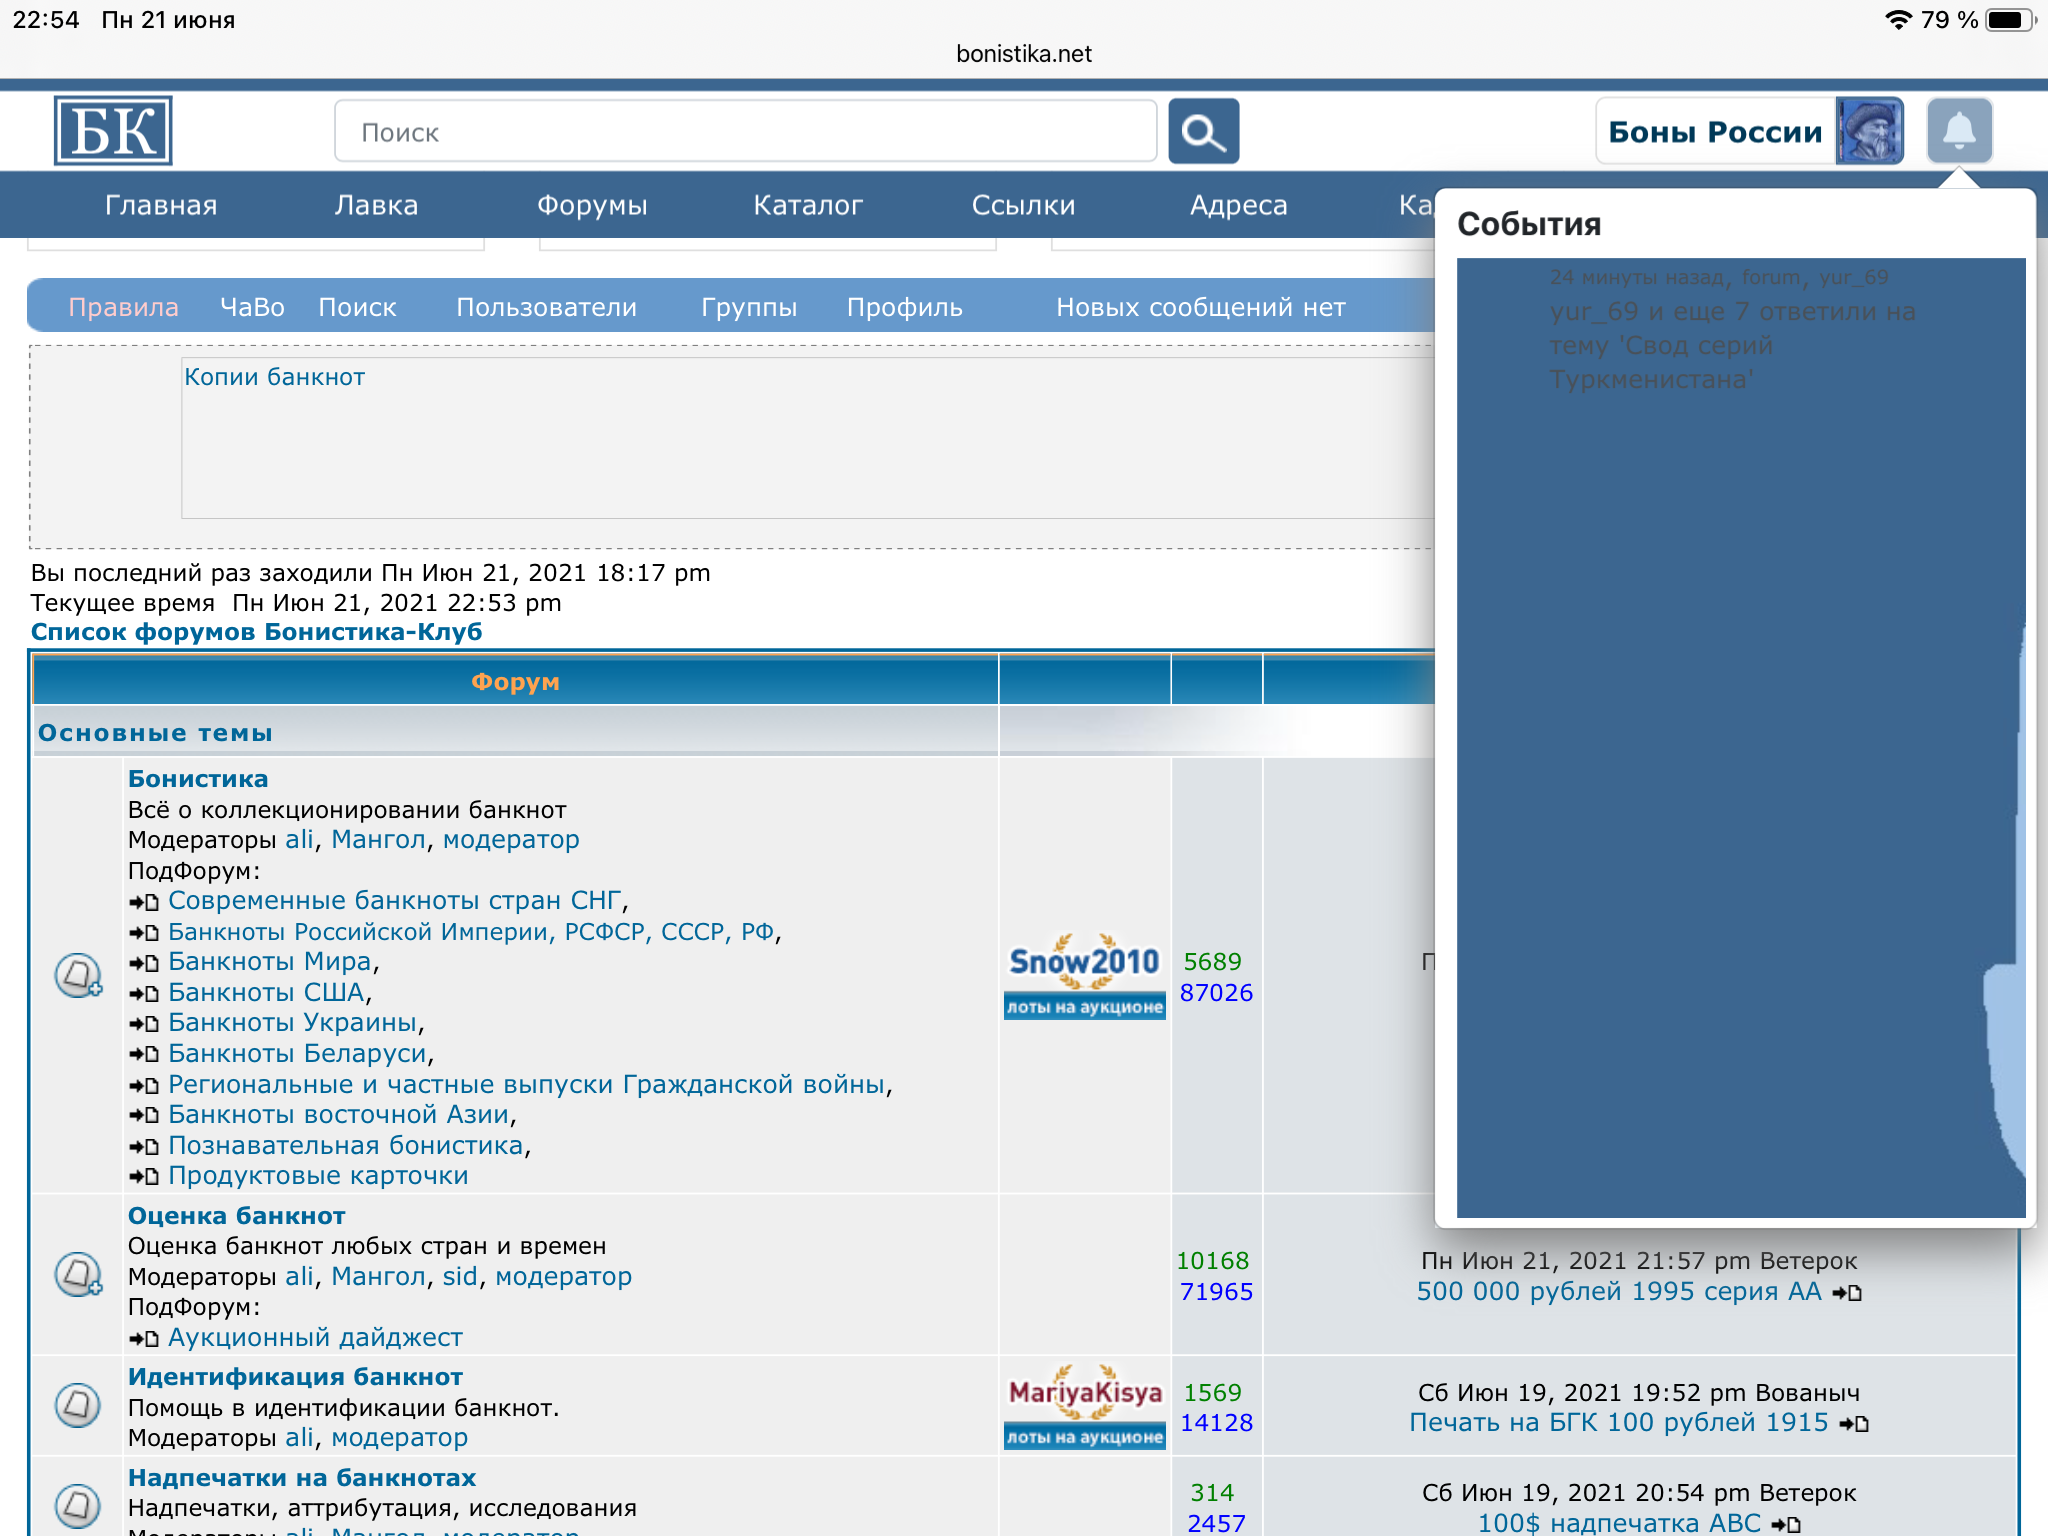The height and width of the screenshot is (1536, 2048).
Task: Focus the Поиск search input field
Action: [745, 131]
